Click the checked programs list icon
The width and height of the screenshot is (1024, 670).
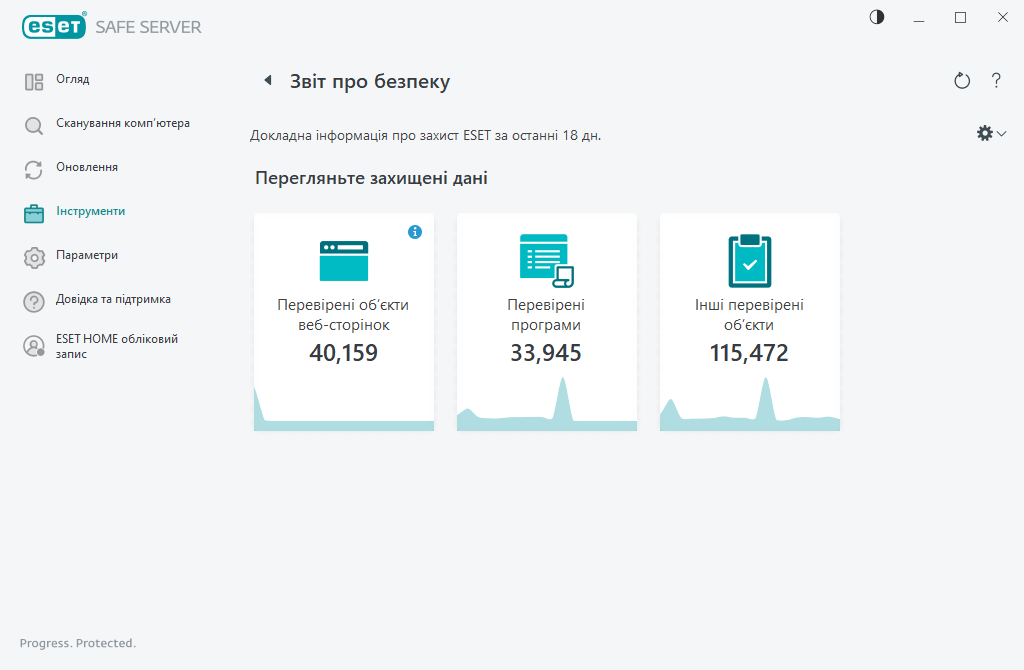coord(546,260)
